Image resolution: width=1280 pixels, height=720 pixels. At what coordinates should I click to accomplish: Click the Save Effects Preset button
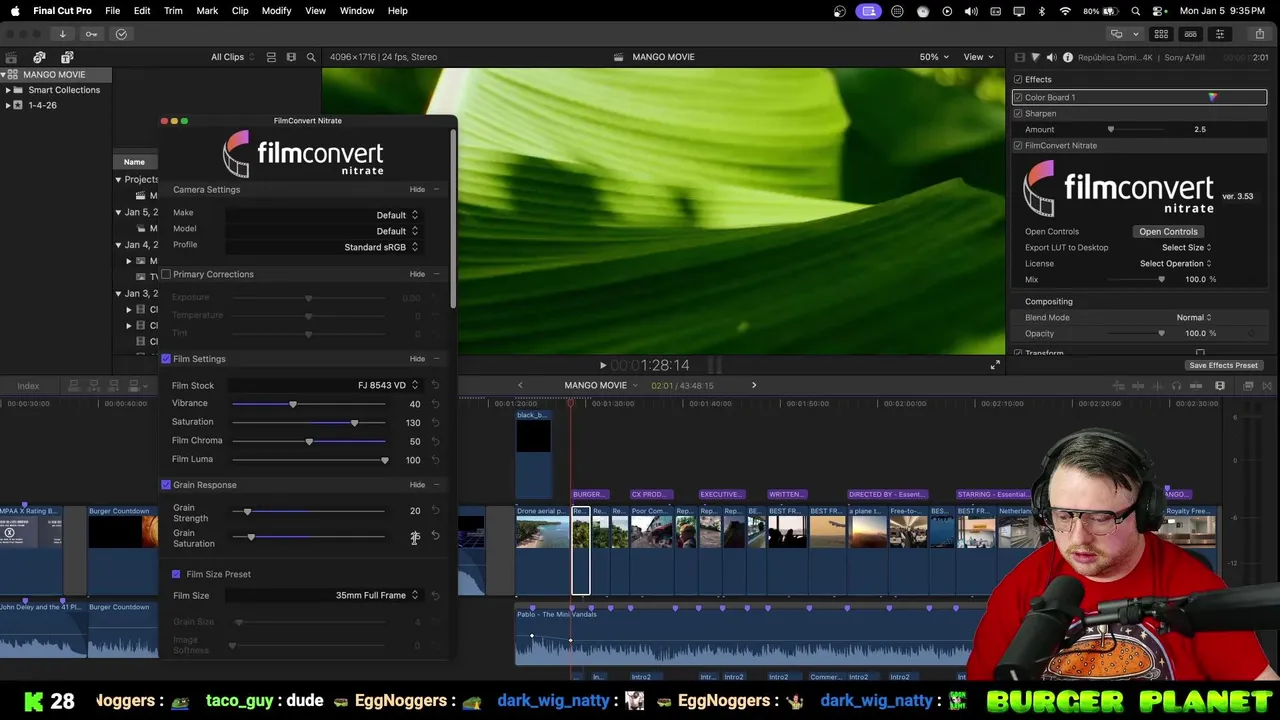1223,365
